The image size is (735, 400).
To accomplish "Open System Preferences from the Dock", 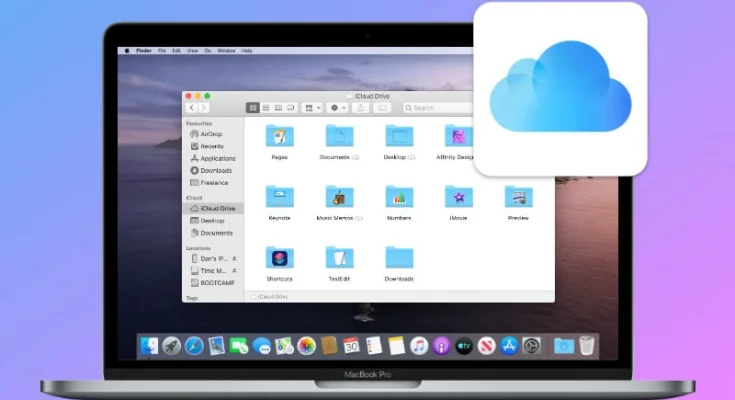I will point(532,346).
